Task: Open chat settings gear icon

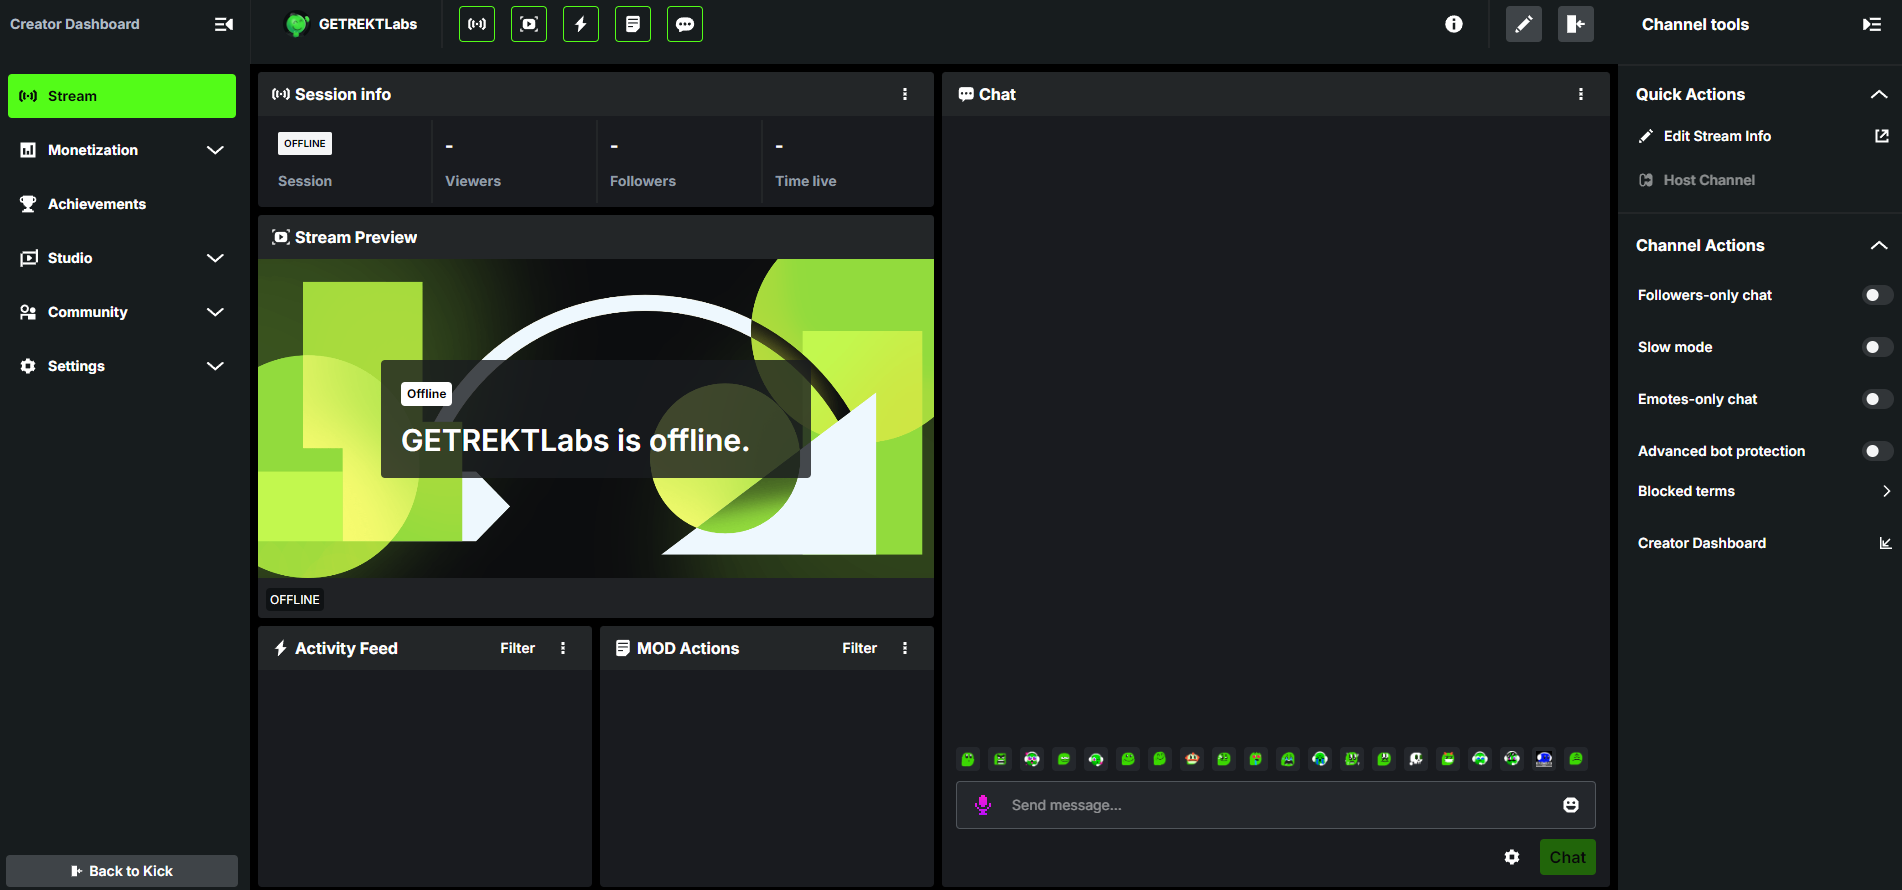Action: pos(1512,857)
